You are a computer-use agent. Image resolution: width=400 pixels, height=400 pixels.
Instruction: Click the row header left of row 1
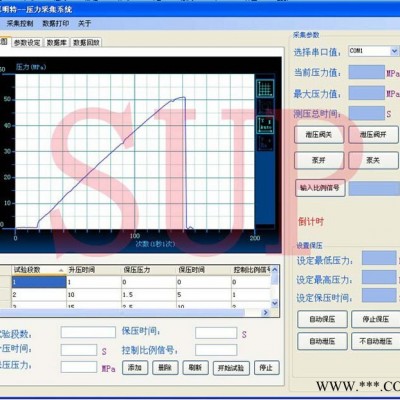[x=5, y=282]
